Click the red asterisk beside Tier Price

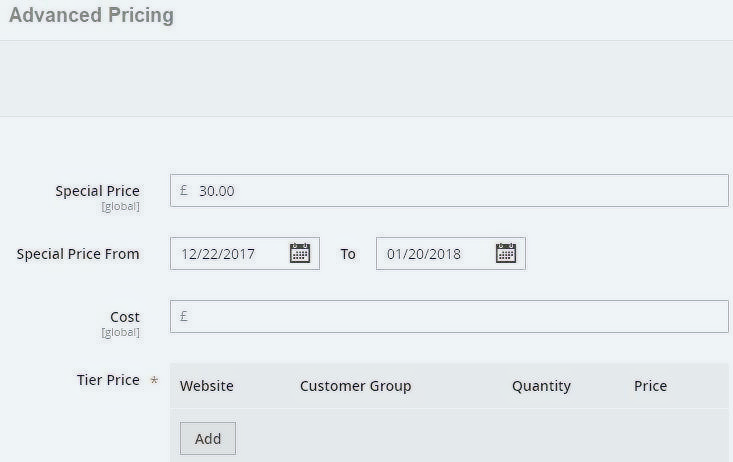(154, 381)
